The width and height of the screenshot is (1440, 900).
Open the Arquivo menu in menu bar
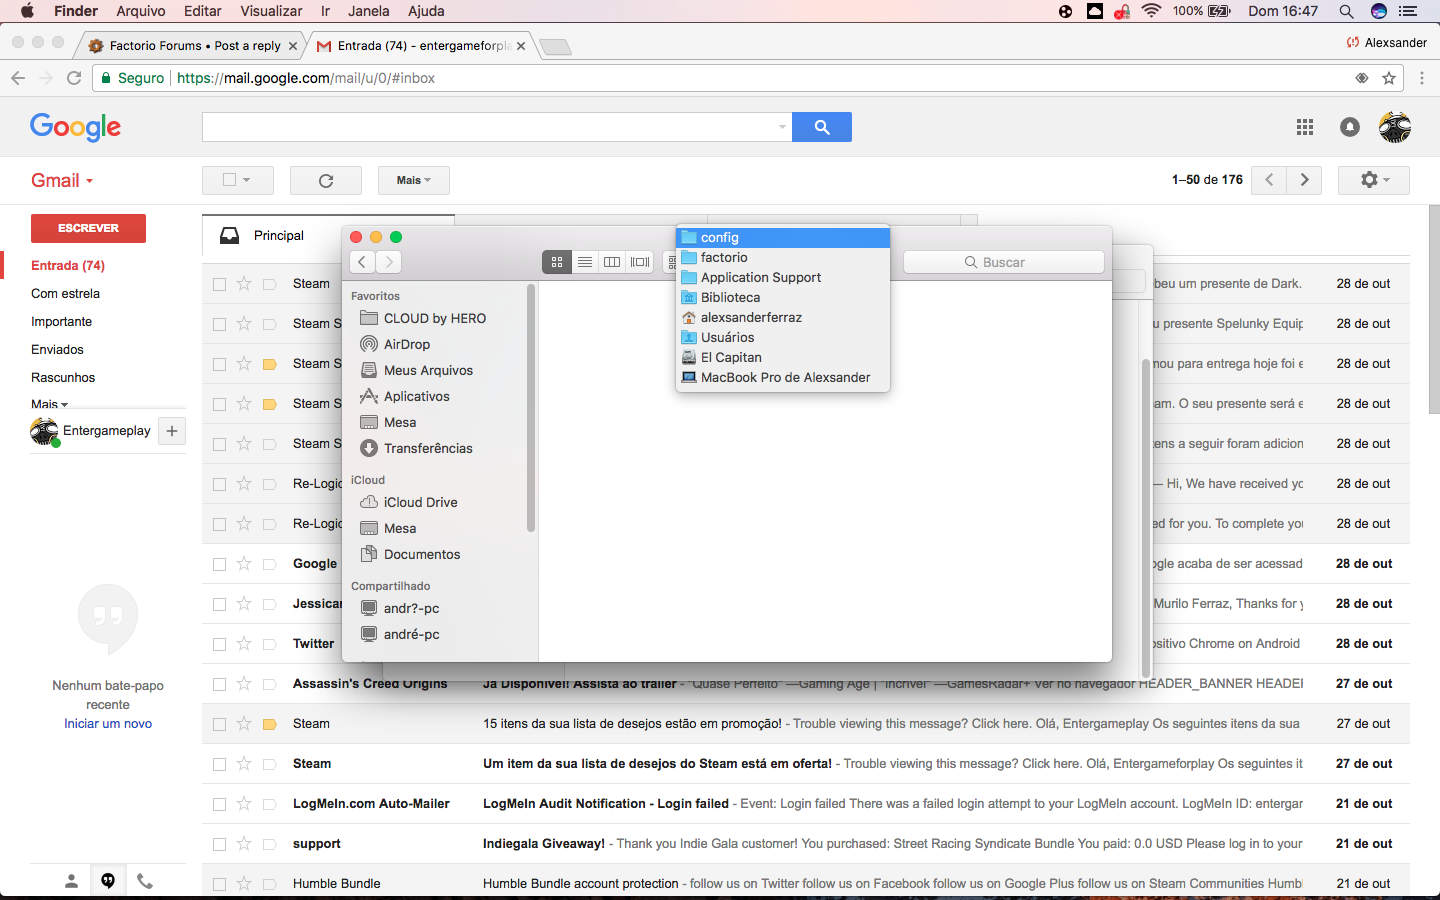[x=141, y=11]
